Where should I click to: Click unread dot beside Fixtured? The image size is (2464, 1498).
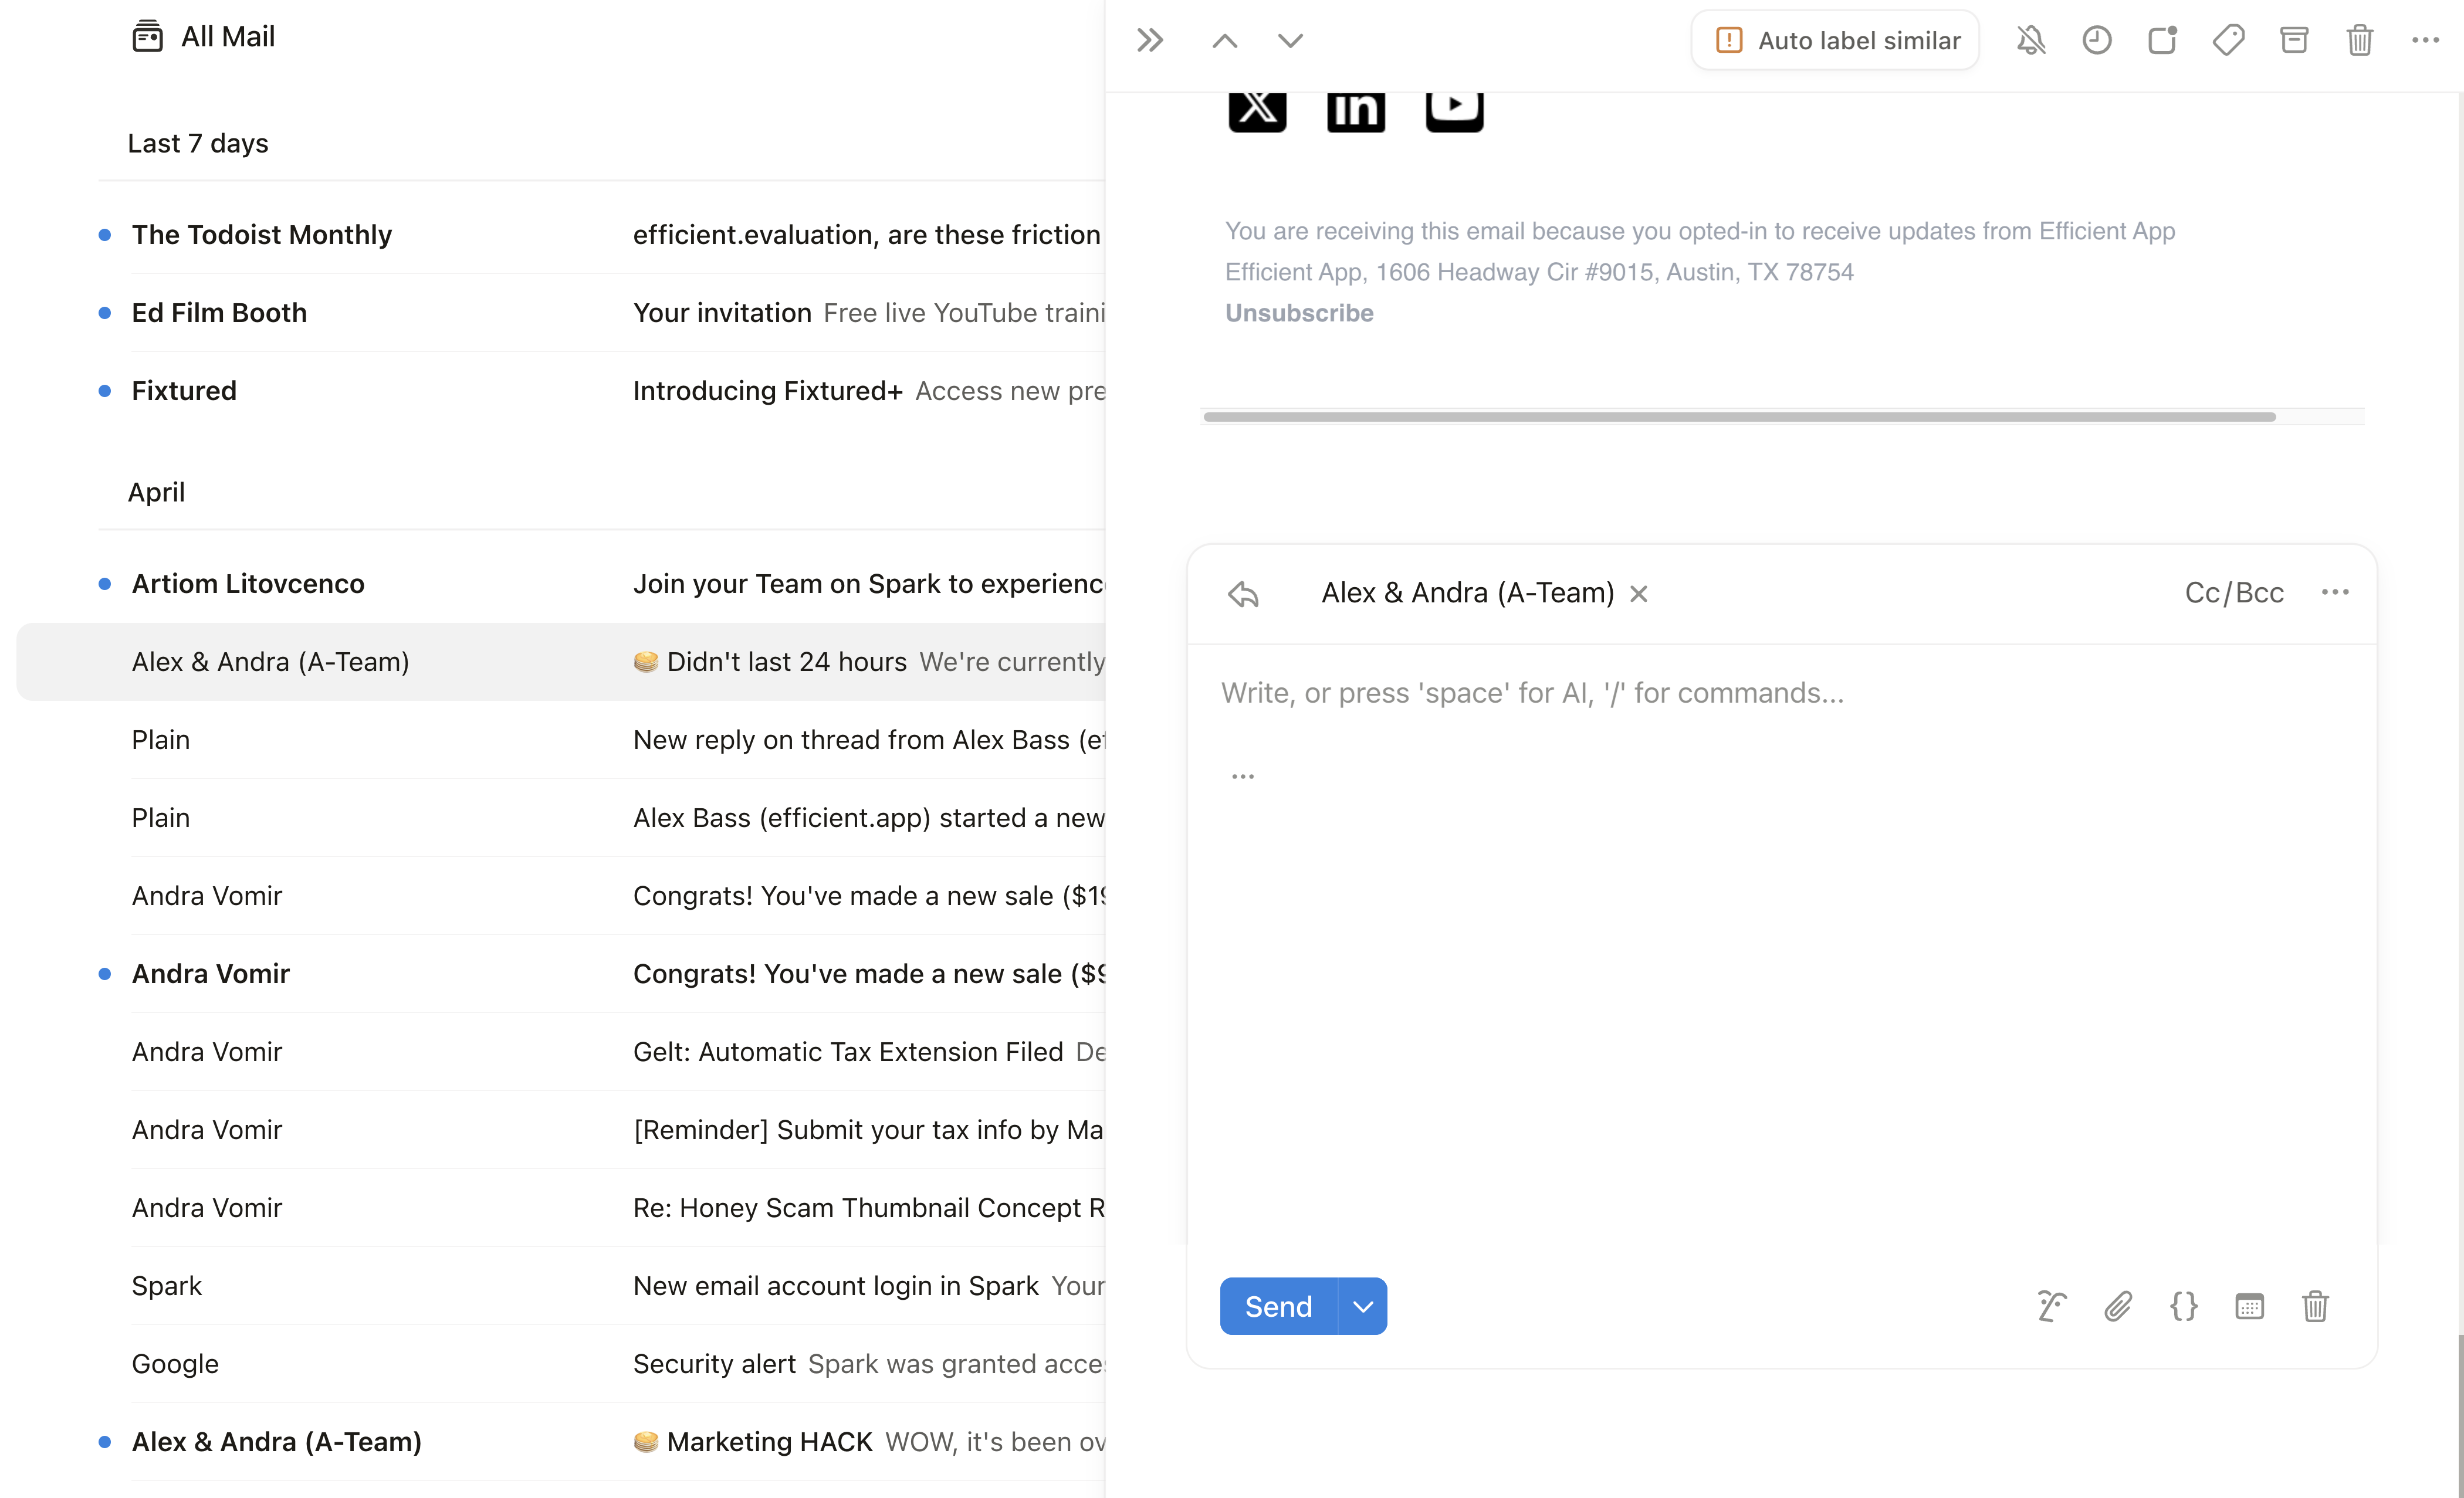[104, 391]
